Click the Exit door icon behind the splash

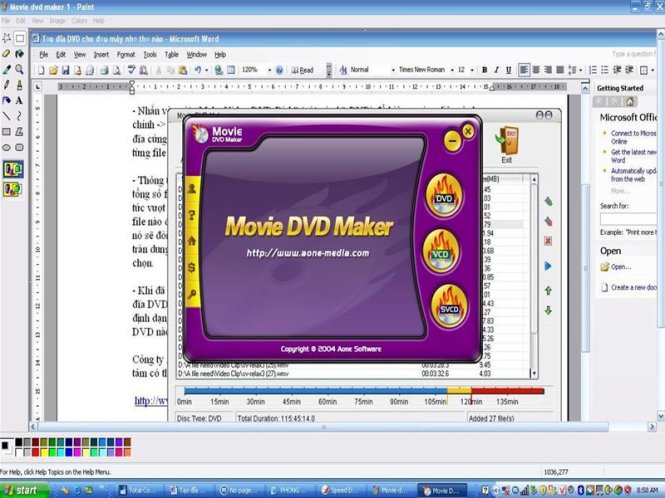pyautogui.click(x=507, y=144)
